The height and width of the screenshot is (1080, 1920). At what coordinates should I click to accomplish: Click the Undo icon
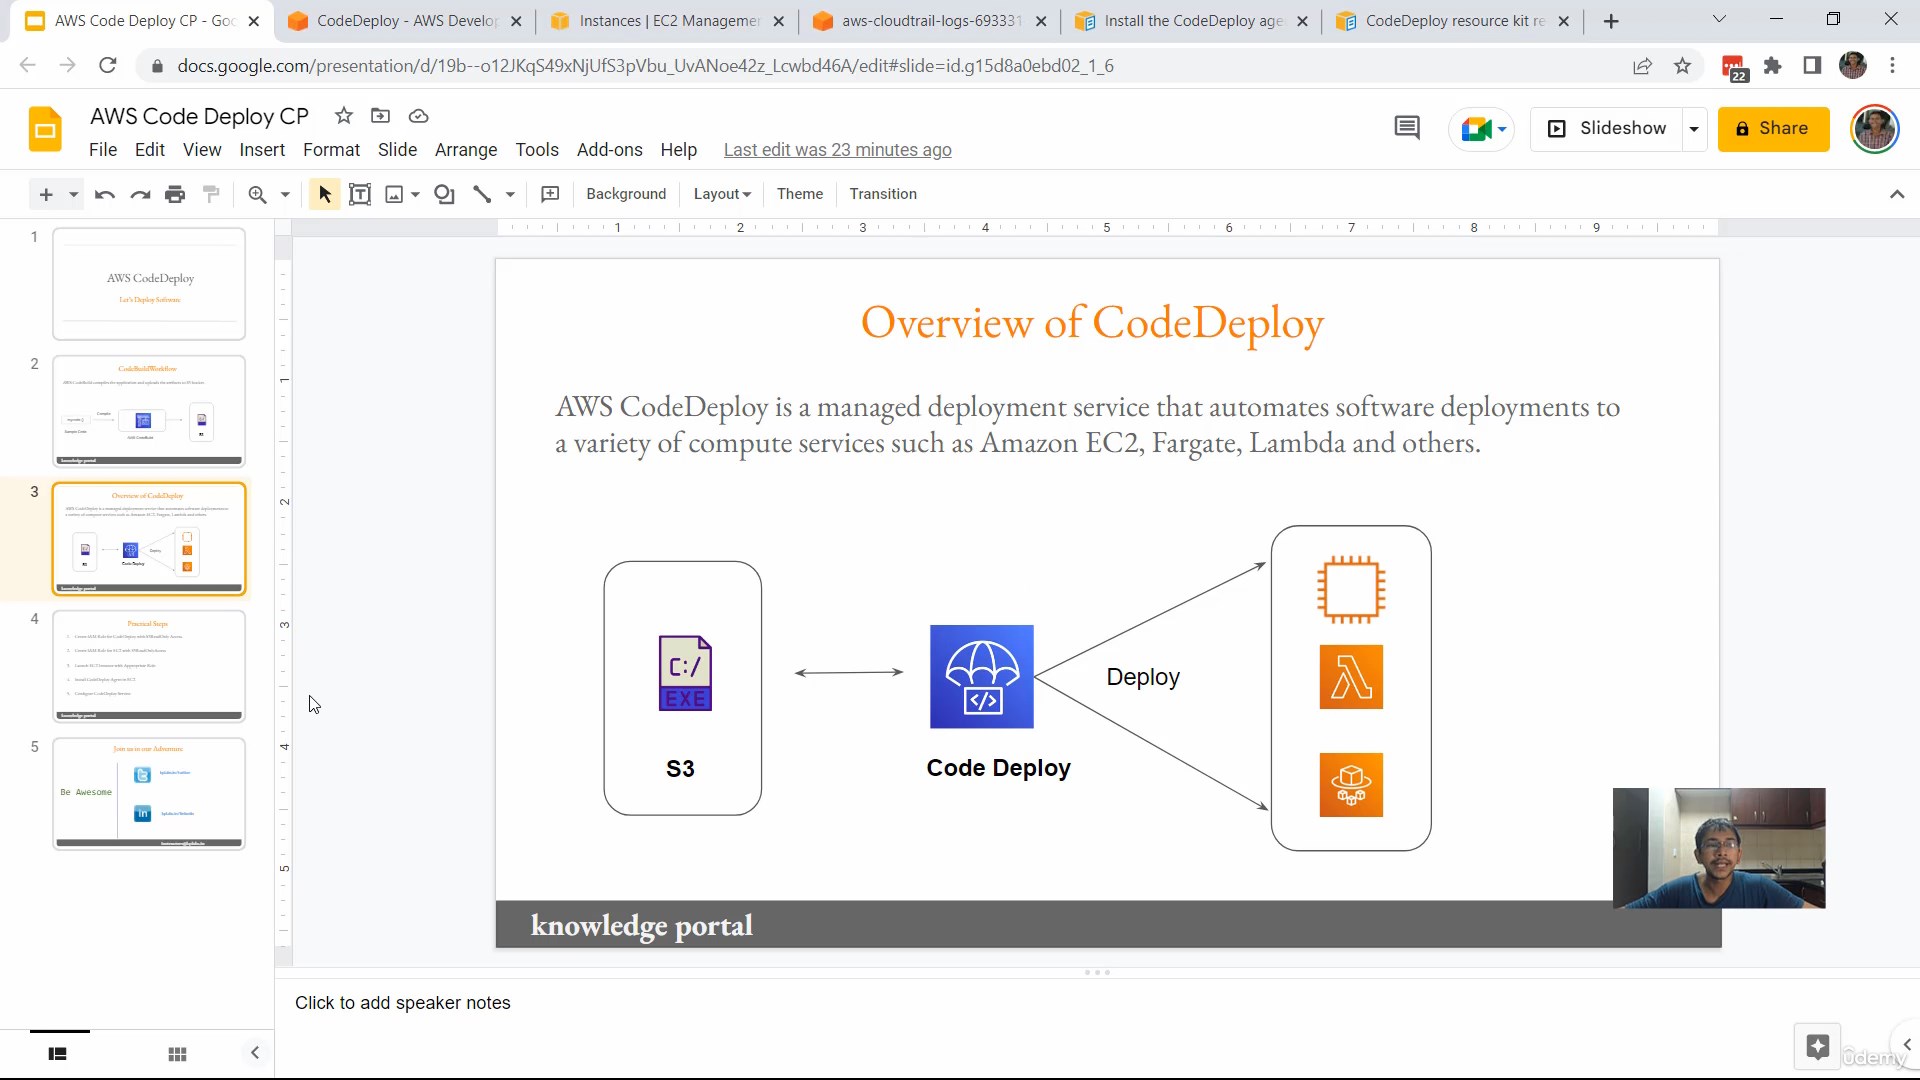[105, 194]
